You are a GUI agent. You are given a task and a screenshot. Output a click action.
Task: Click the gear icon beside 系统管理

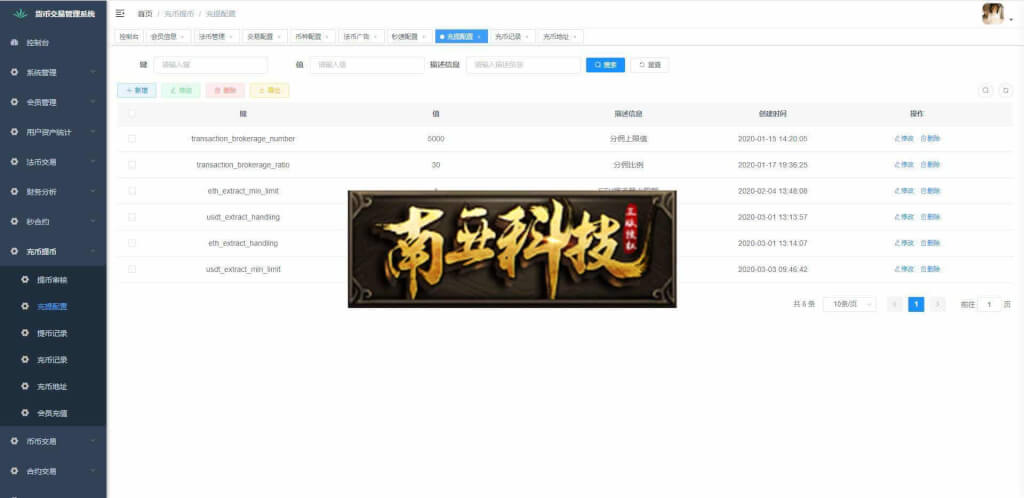pos(14,72)
